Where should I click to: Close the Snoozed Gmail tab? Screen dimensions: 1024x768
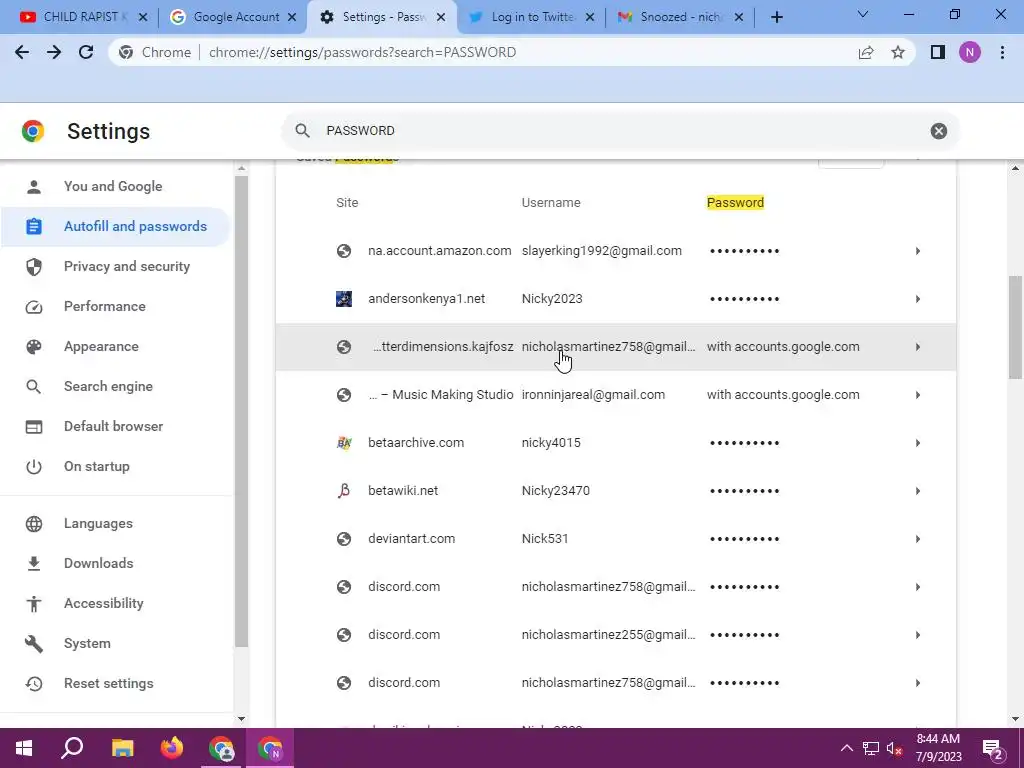click(739, 18)
